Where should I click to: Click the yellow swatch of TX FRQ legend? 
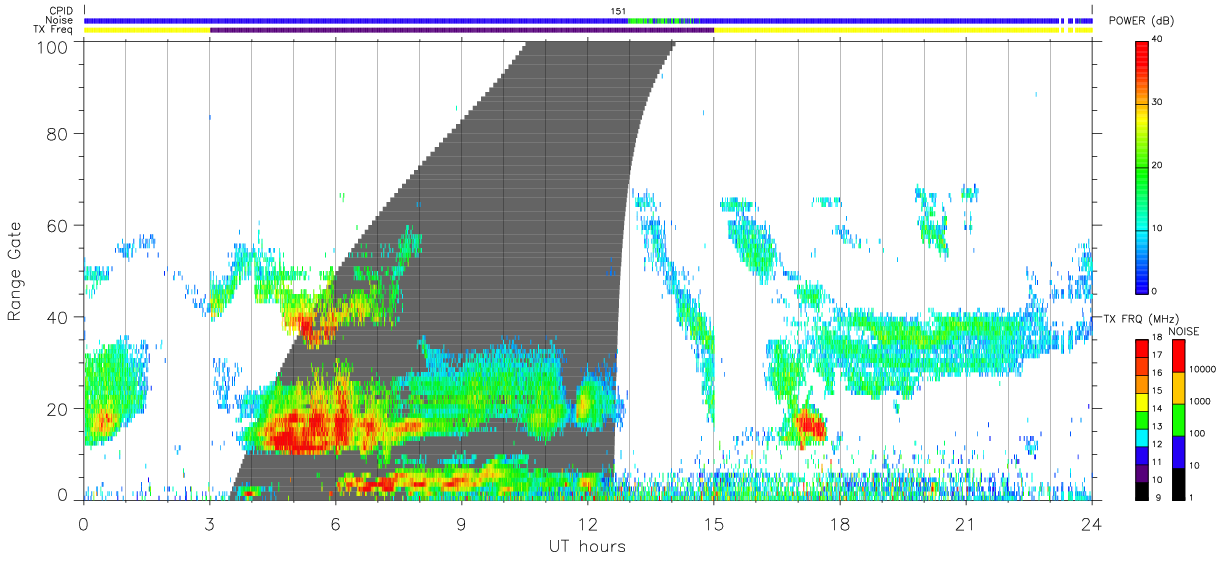click(1142, 402)
